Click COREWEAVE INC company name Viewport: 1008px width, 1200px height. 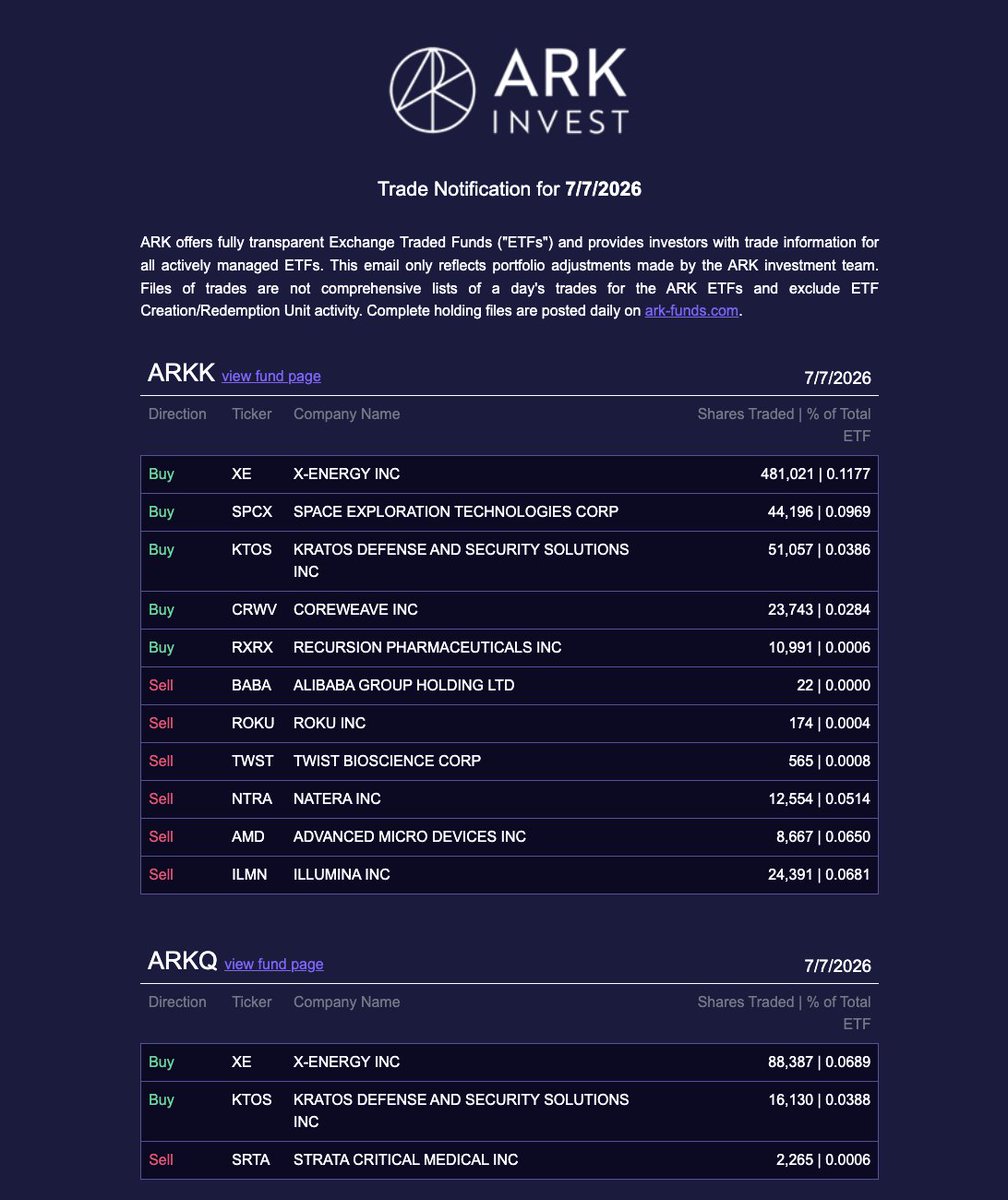click(x=356, y=610)
